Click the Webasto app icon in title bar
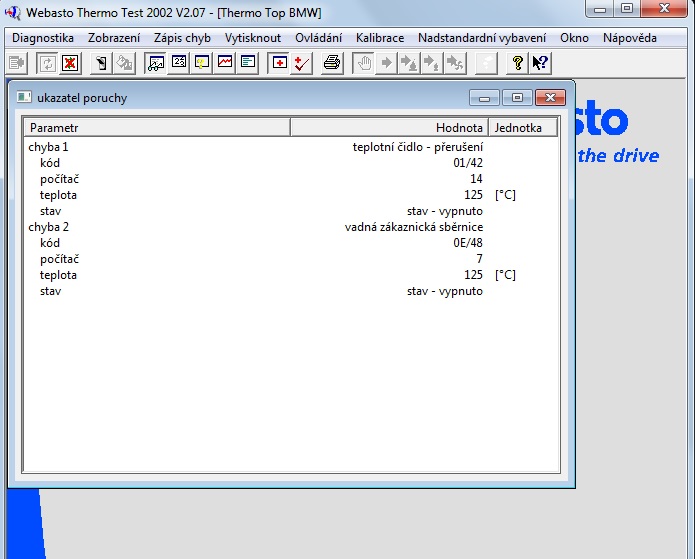Viewport: 695px width, 559px height. click(x=13, y=12)
